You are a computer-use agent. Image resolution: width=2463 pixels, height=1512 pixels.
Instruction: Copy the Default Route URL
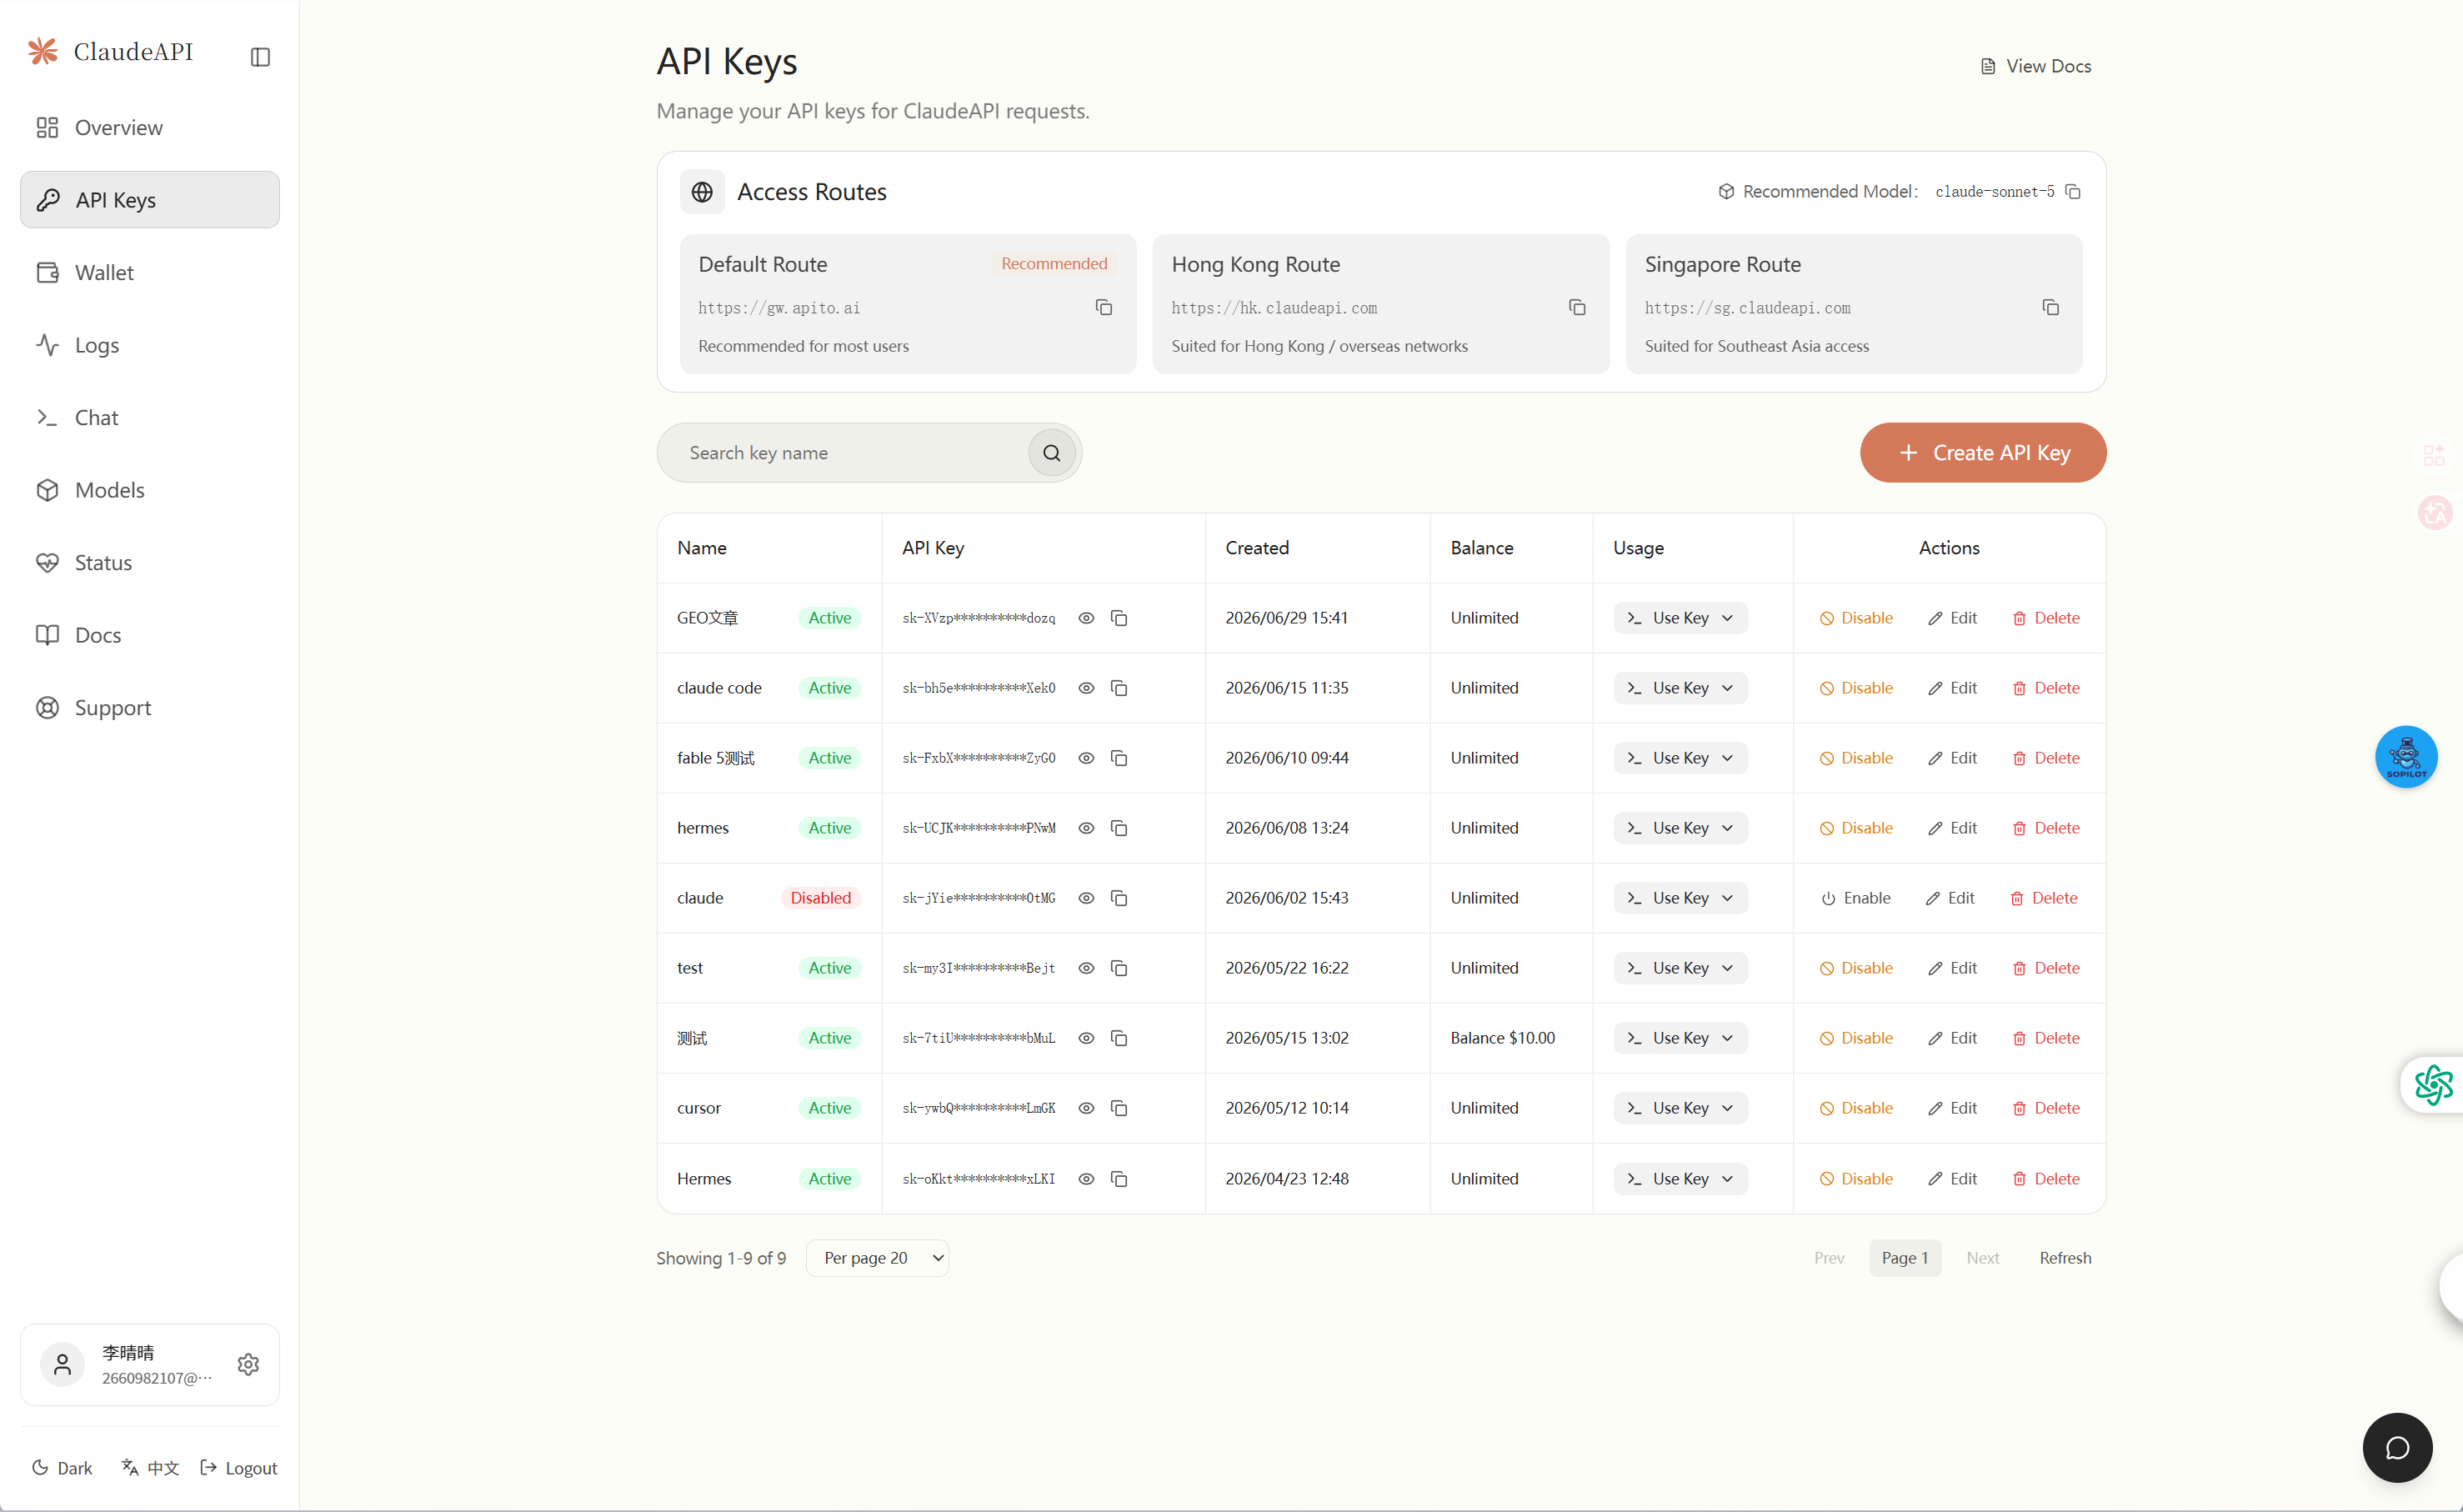[1103, 307]
